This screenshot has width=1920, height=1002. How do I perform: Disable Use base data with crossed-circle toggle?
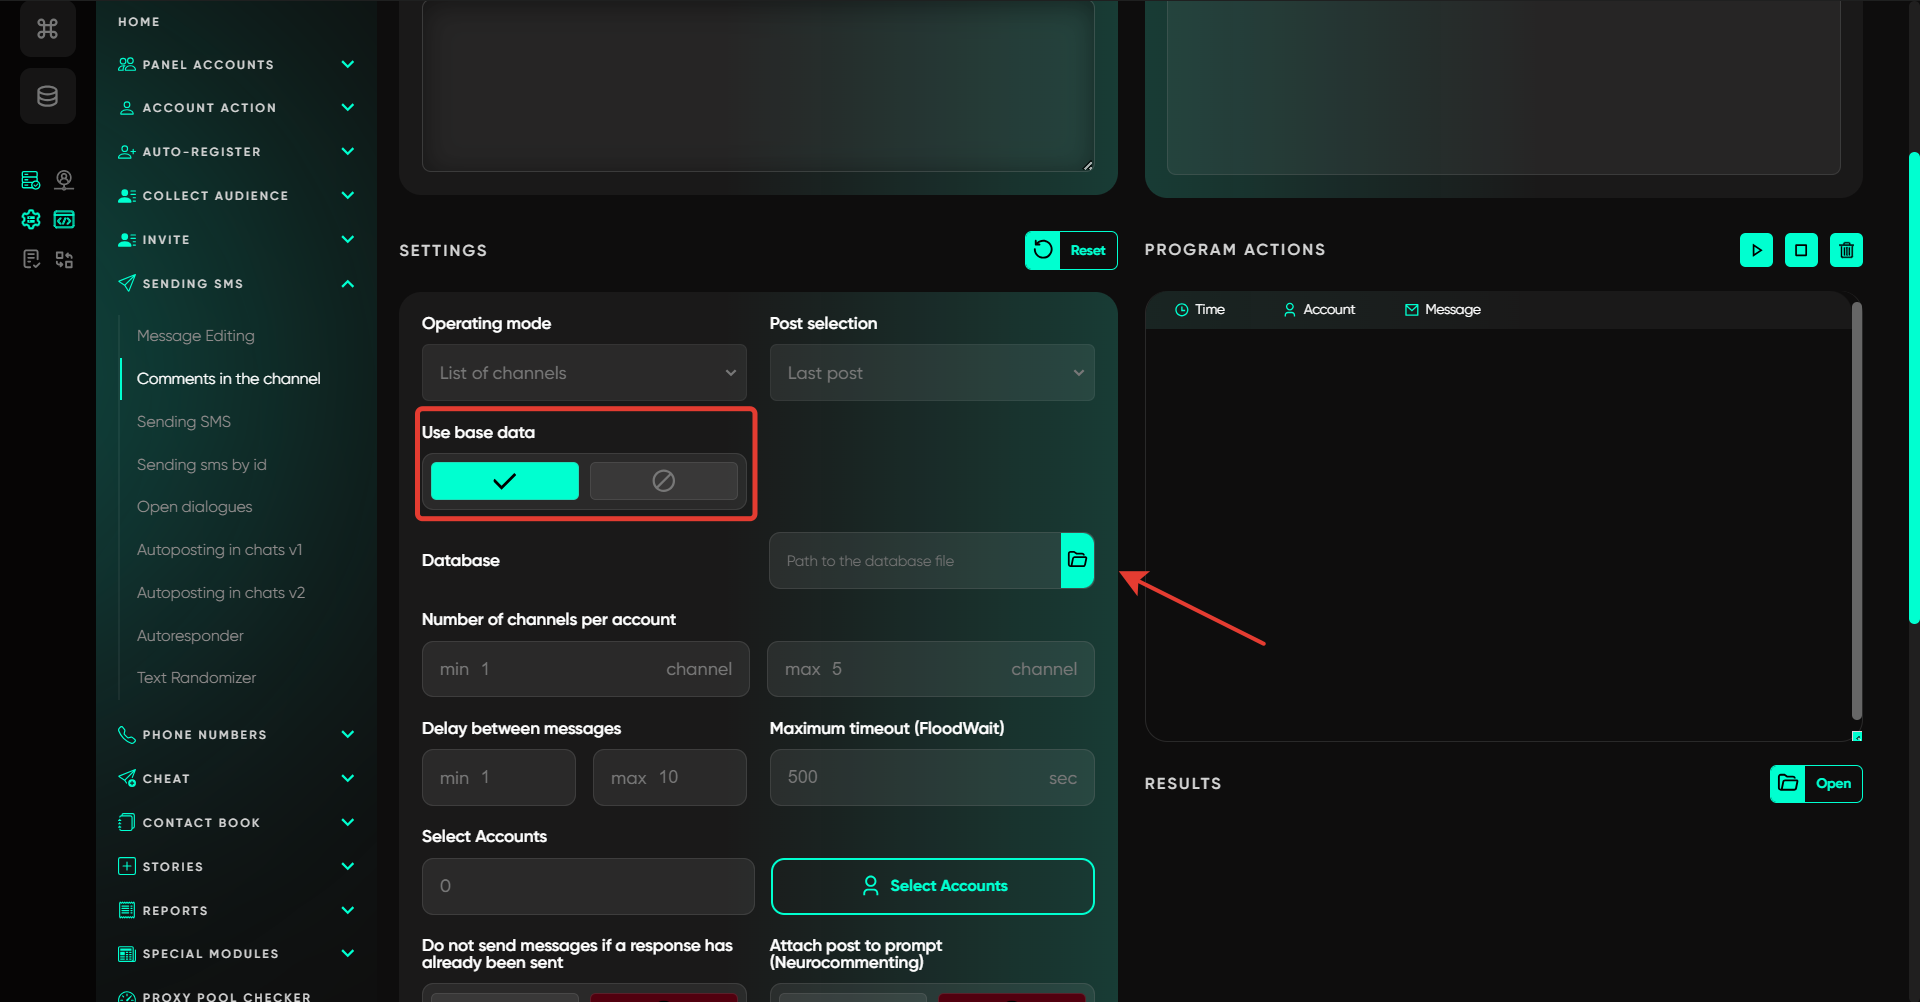click(x=663, y=481)
